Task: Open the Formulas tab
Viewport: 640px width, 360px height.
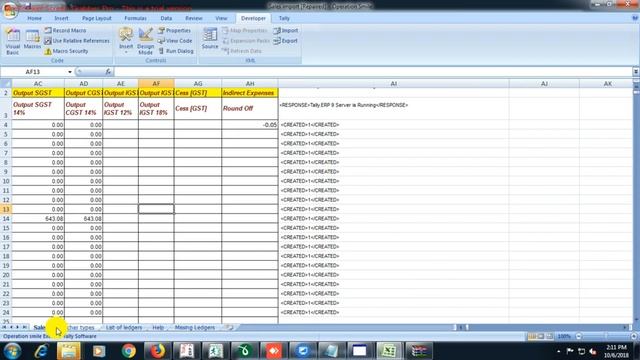Action: 135,18
